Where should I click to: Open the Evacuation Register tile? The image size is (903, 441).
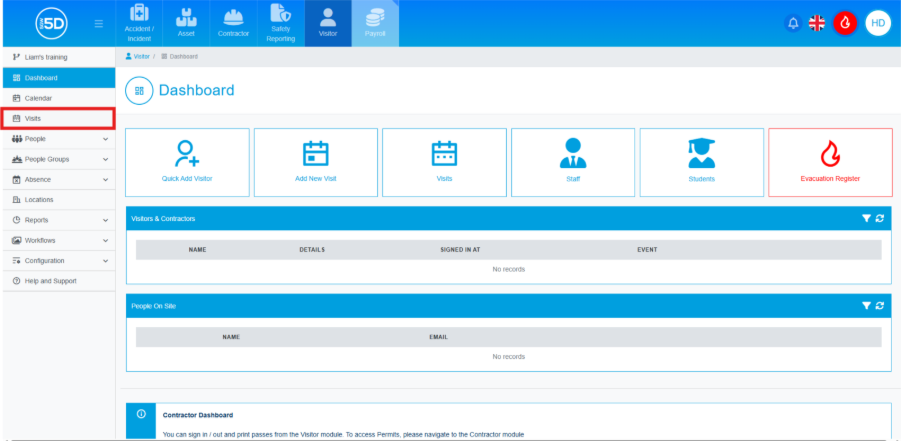830,162
